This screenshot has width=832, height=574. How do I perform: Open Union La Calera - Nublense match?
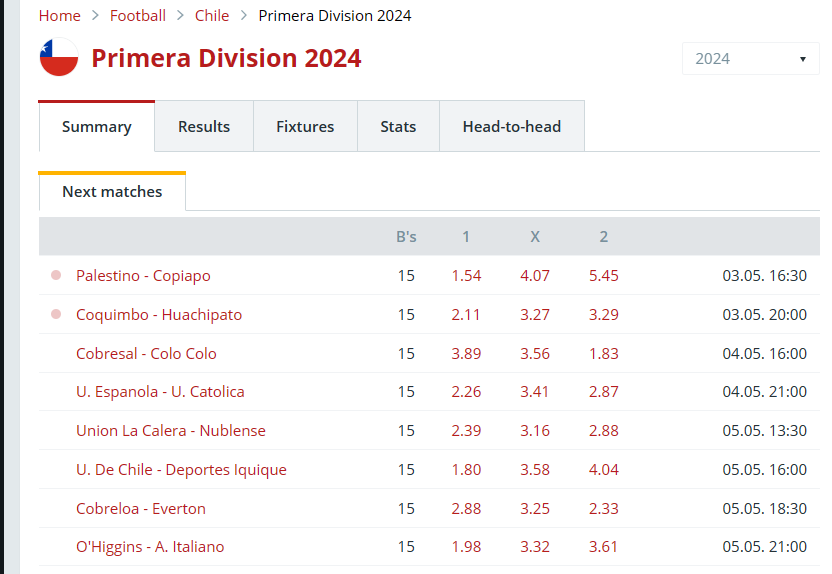click(x=170, y=430)
